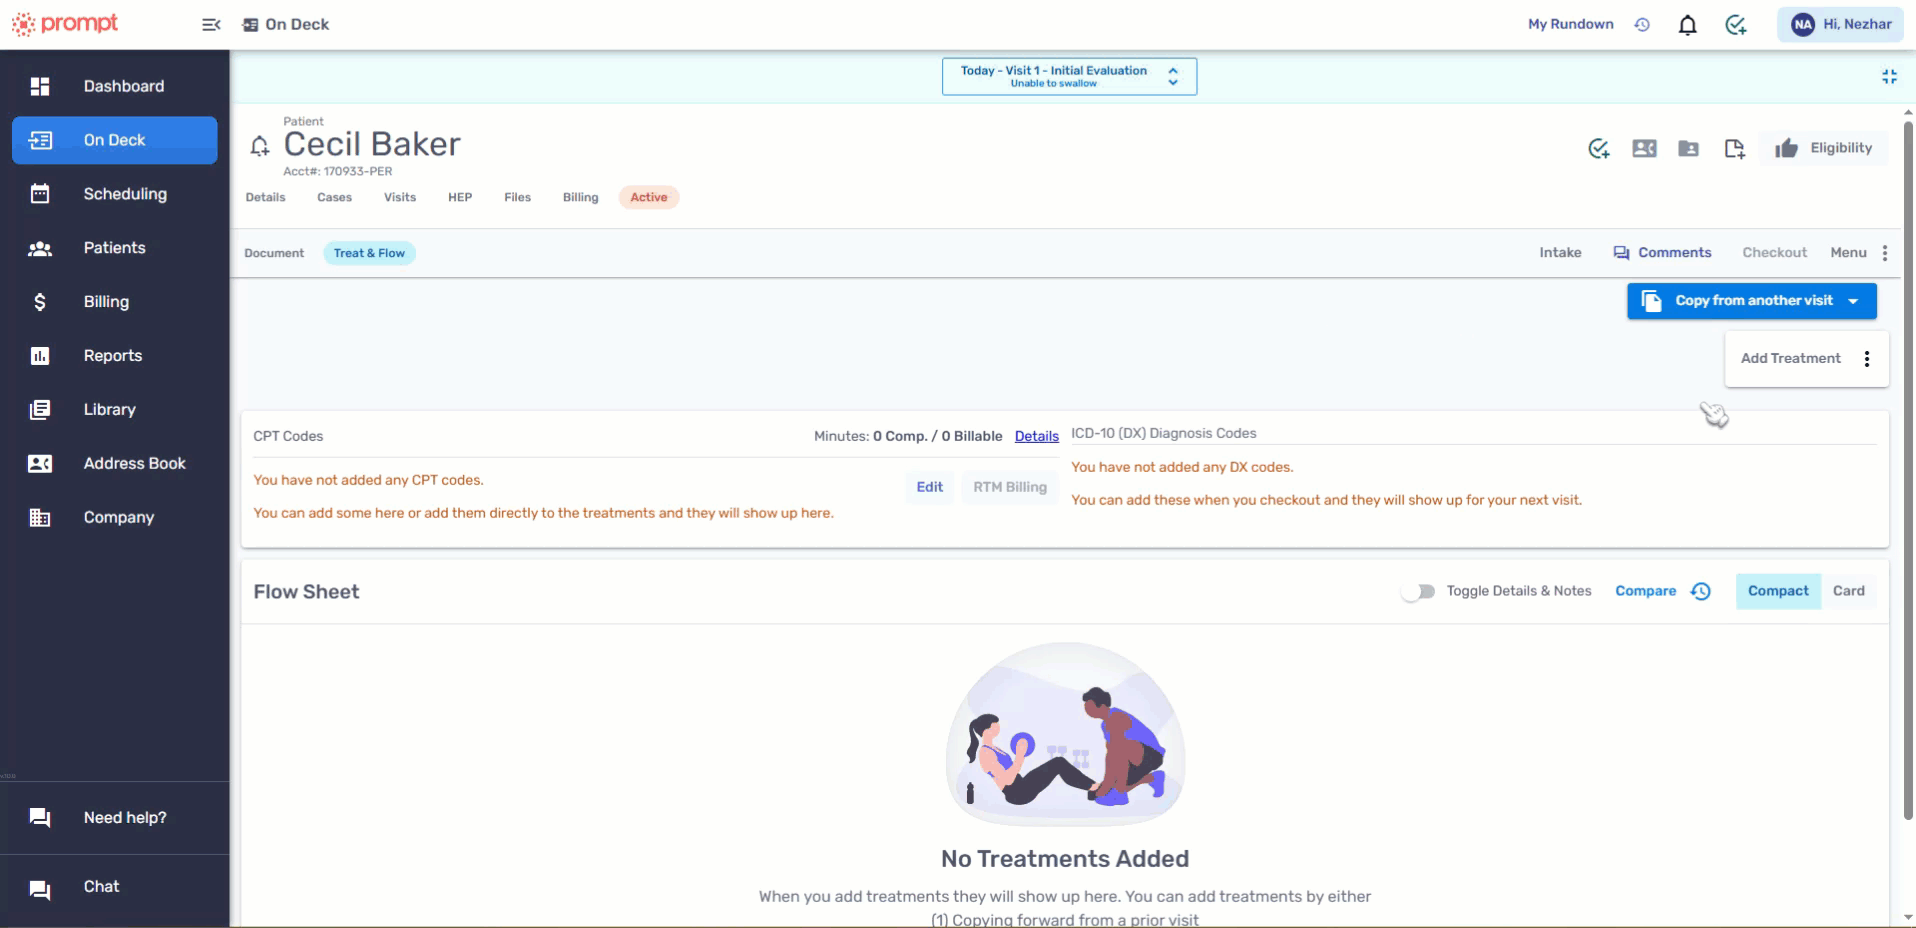
Task: Switch to the Document tab
Action: pyautogui.click(x=274, y=253)
